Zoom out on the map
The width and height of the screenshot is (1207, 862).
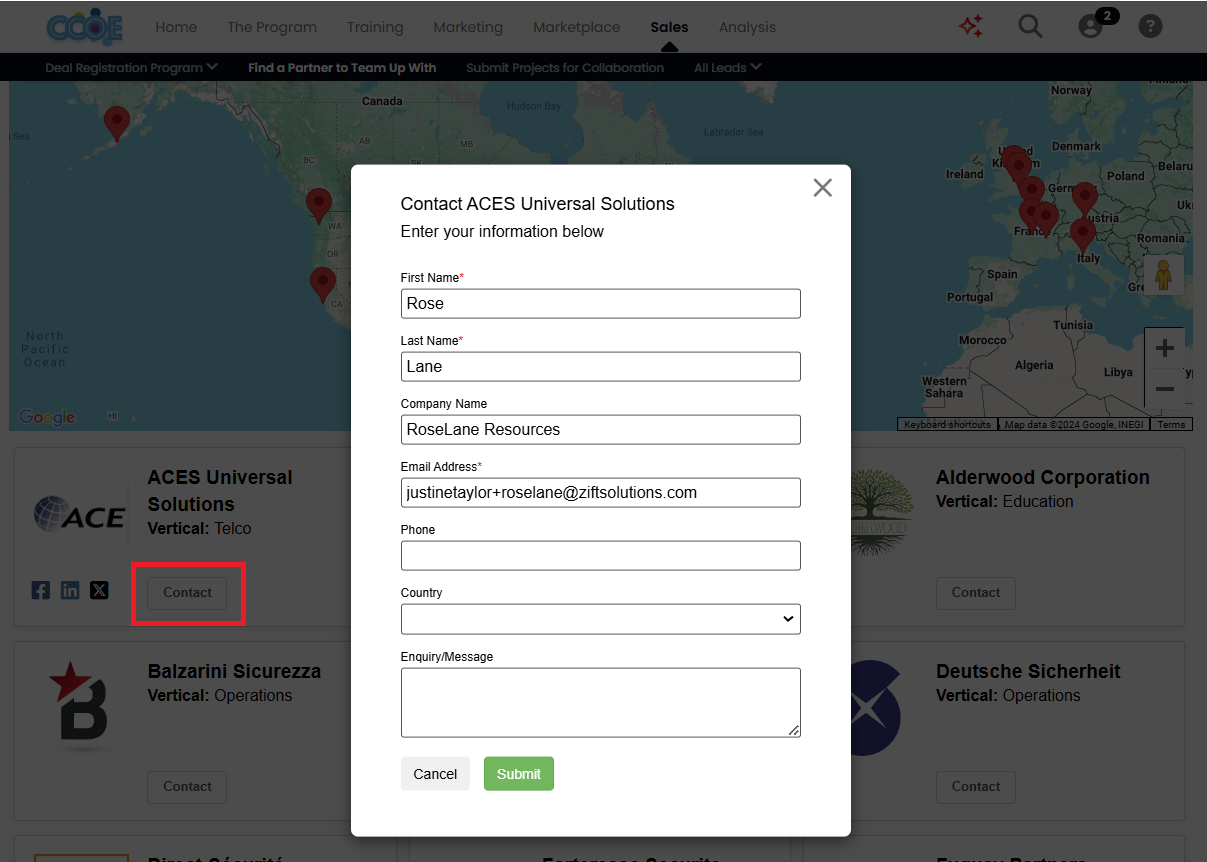(1164, 388)
